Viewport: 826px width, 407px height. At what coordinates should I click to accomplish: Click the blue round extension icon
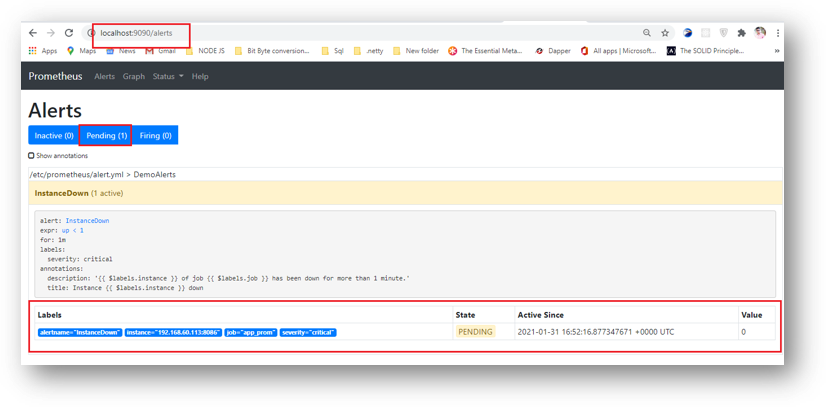click(x=687, y=33)
